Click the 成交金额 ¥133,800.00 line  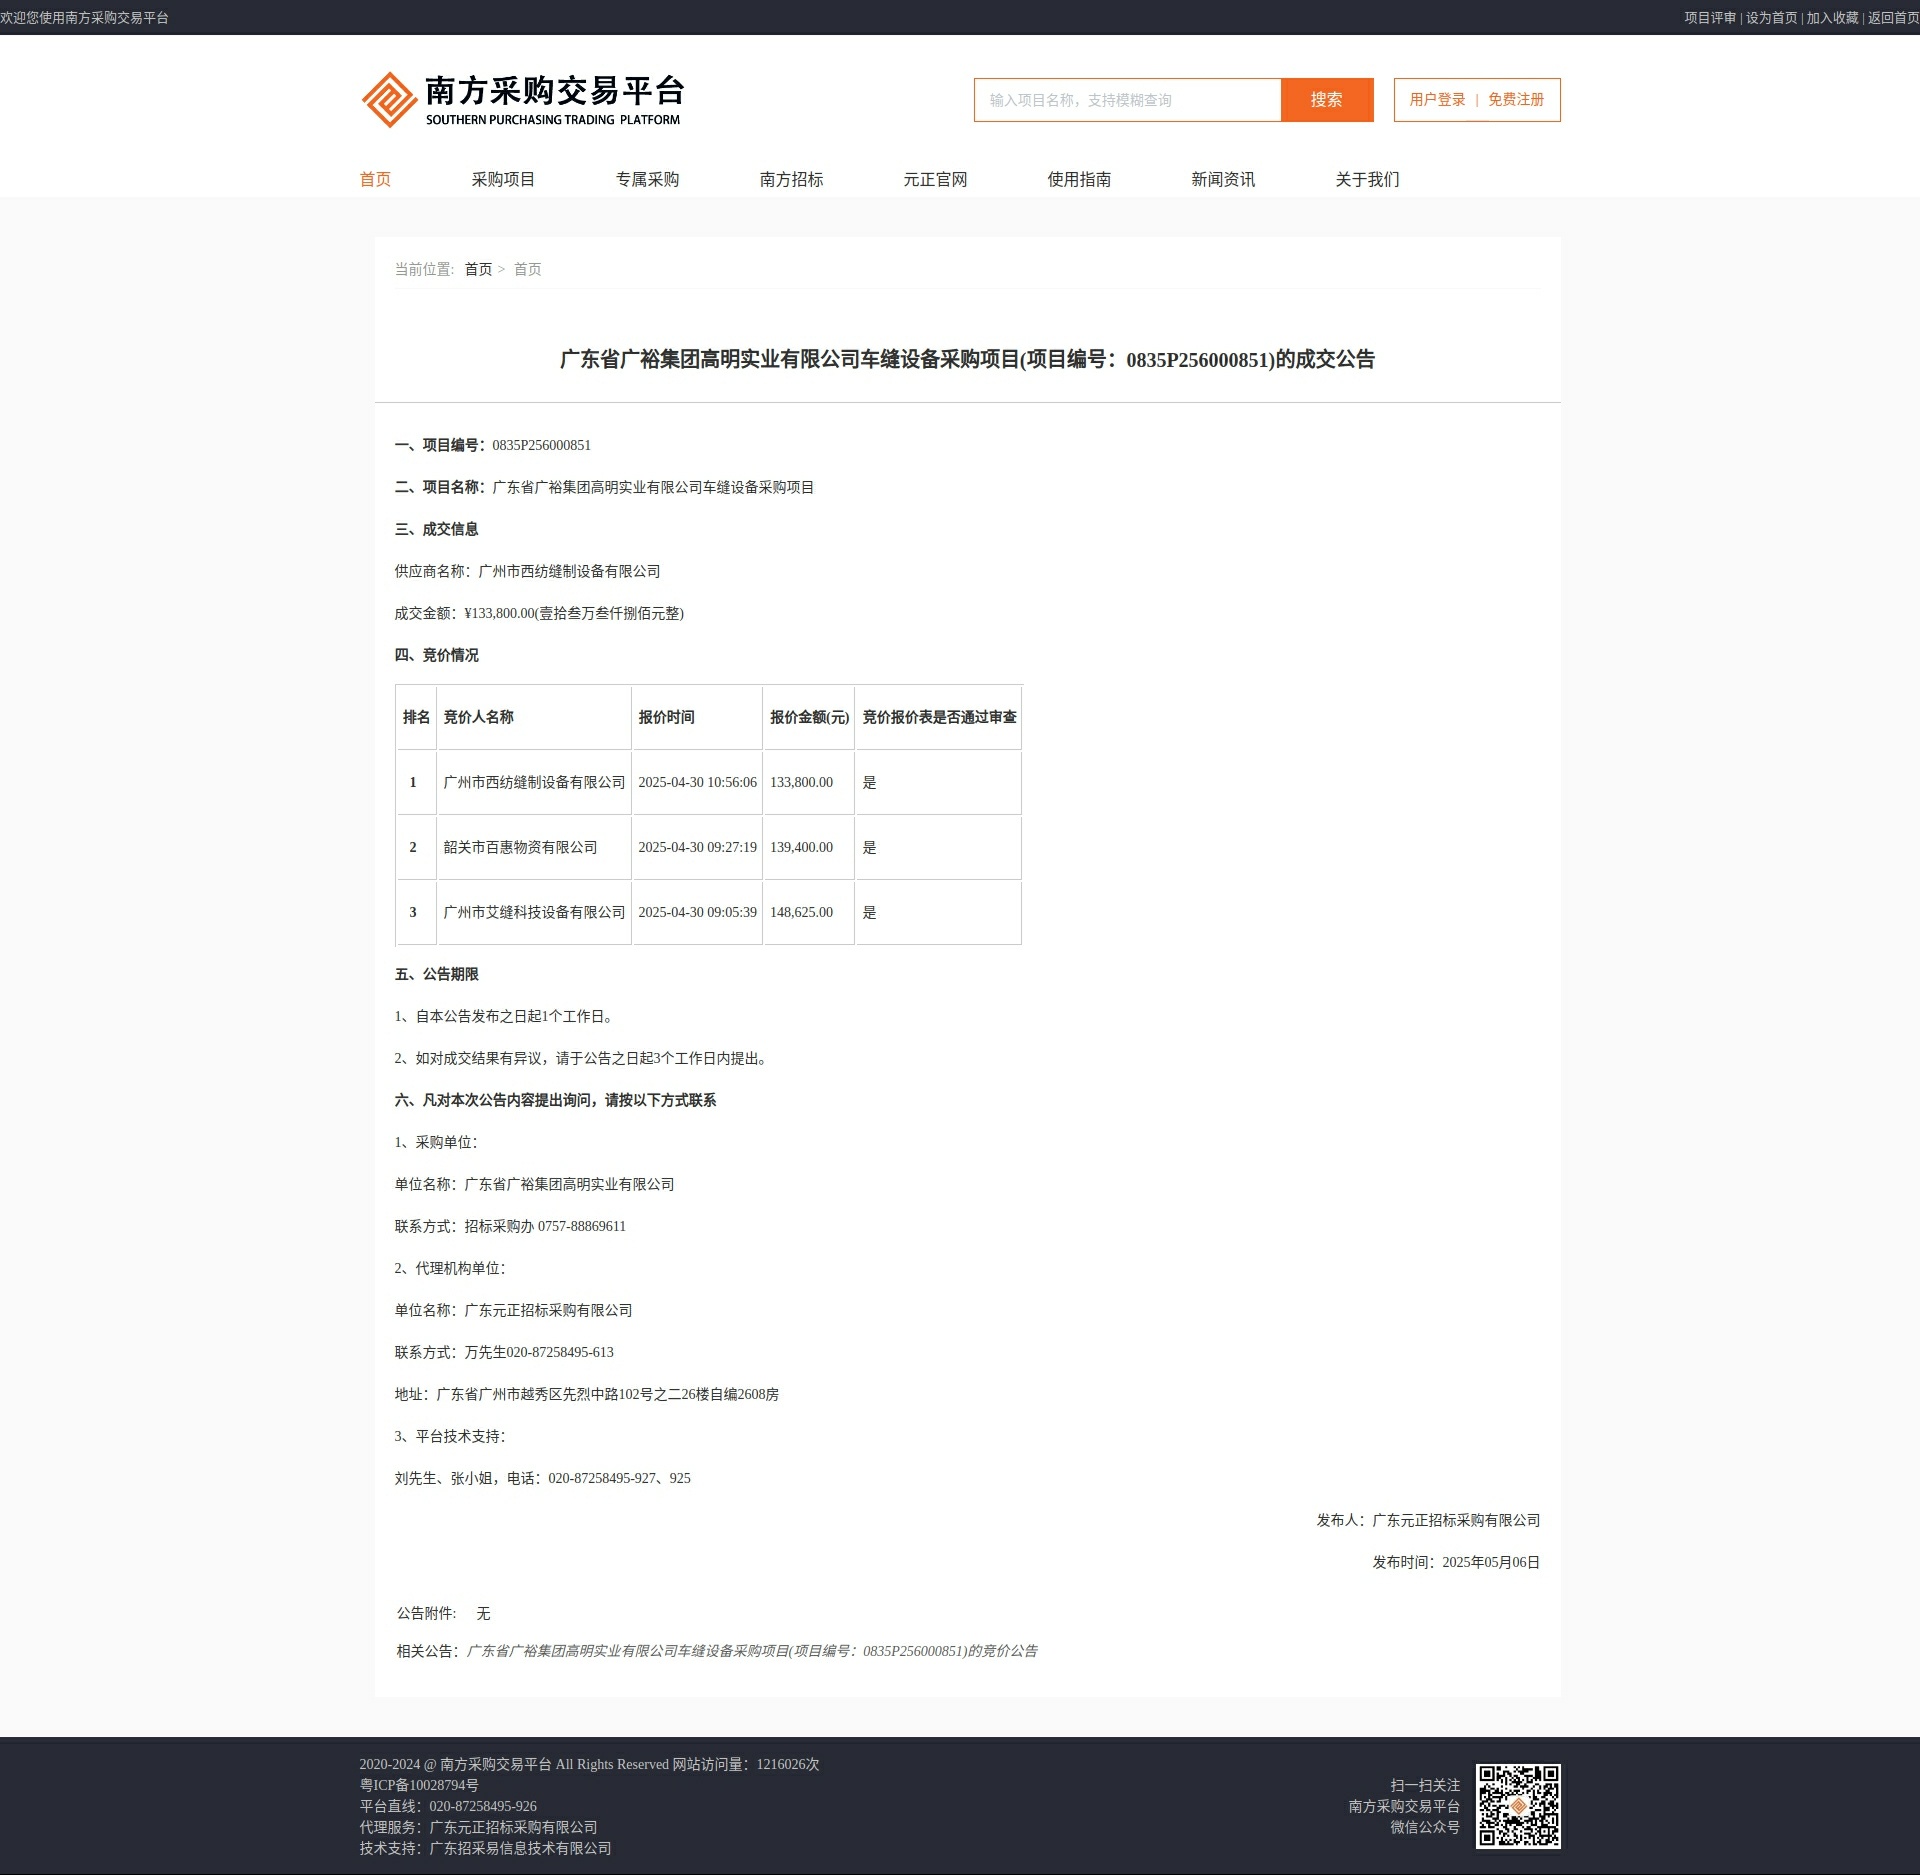click(539, 614)
